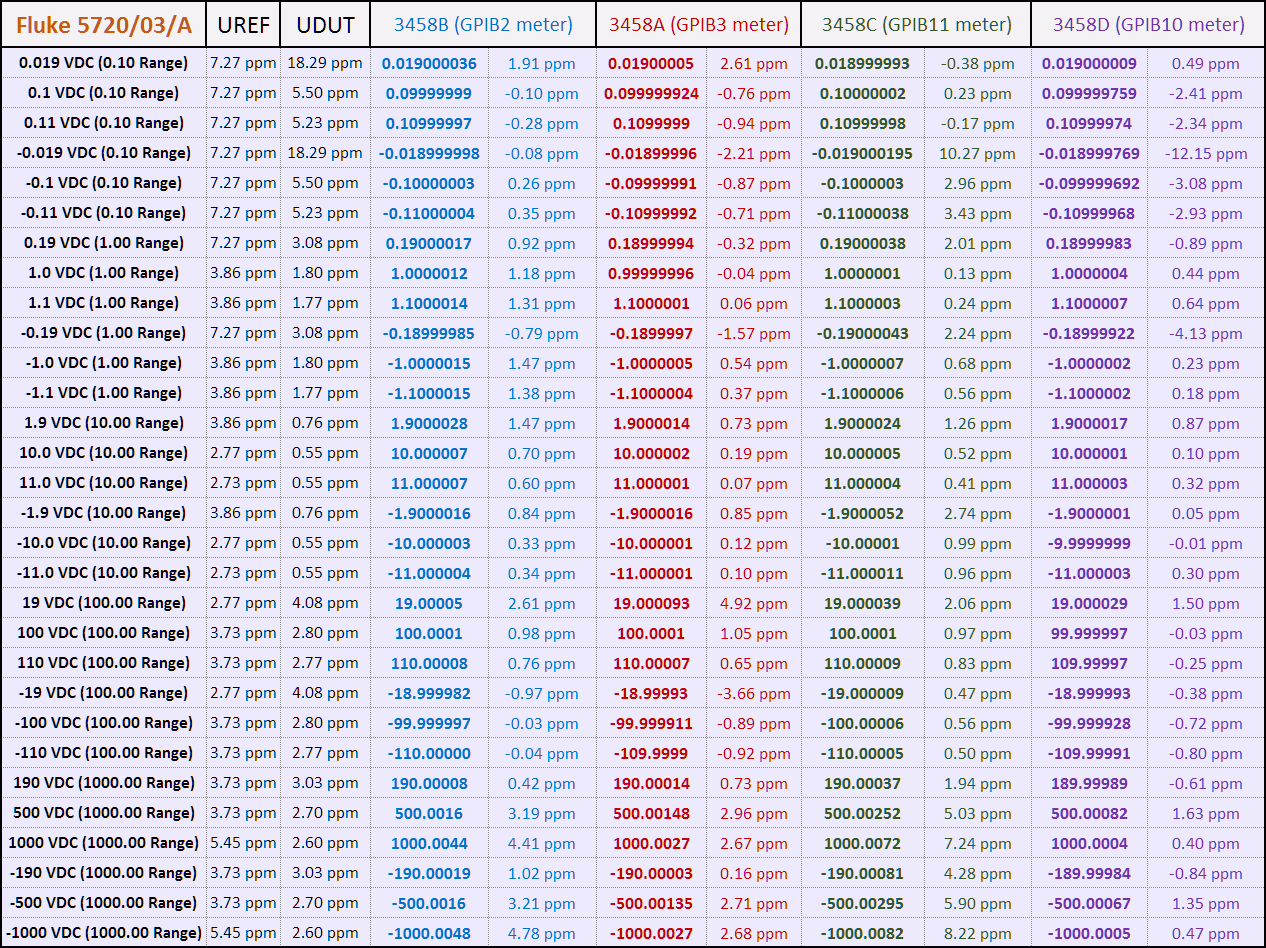The width and height of the screenshot is (1266, 948).
Task: Select the 3458A reading 0.099999924
Action: (651, 94)
